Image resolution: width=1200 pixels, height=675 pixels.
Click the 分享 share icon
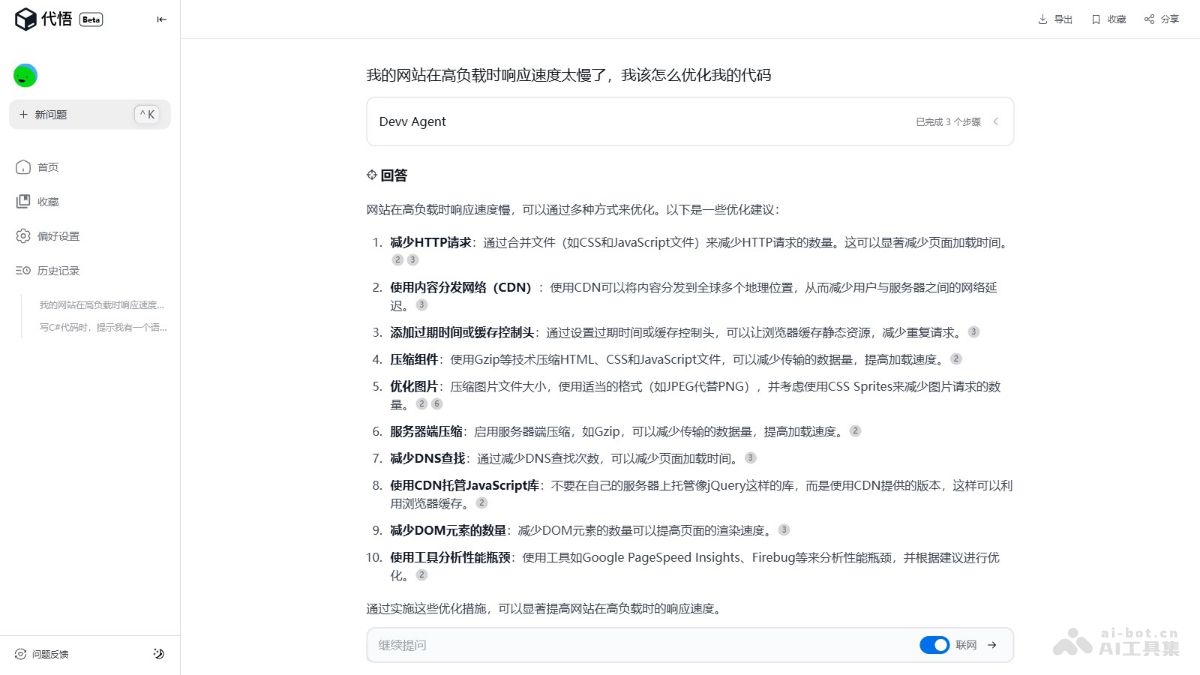[x=1148, y=18]
